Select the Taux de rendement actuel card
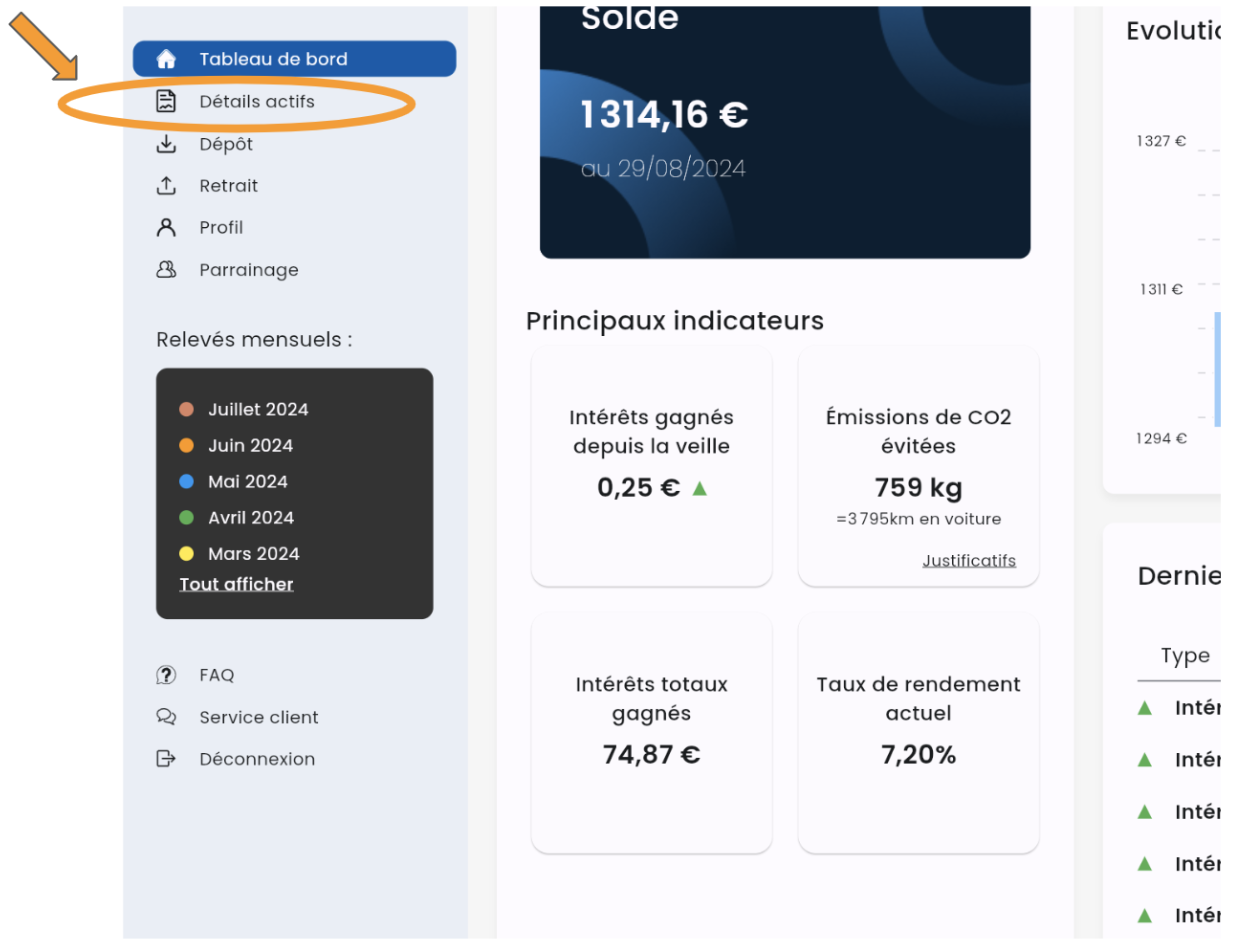This screenshot has height=944, width=1236. [919, 733]
